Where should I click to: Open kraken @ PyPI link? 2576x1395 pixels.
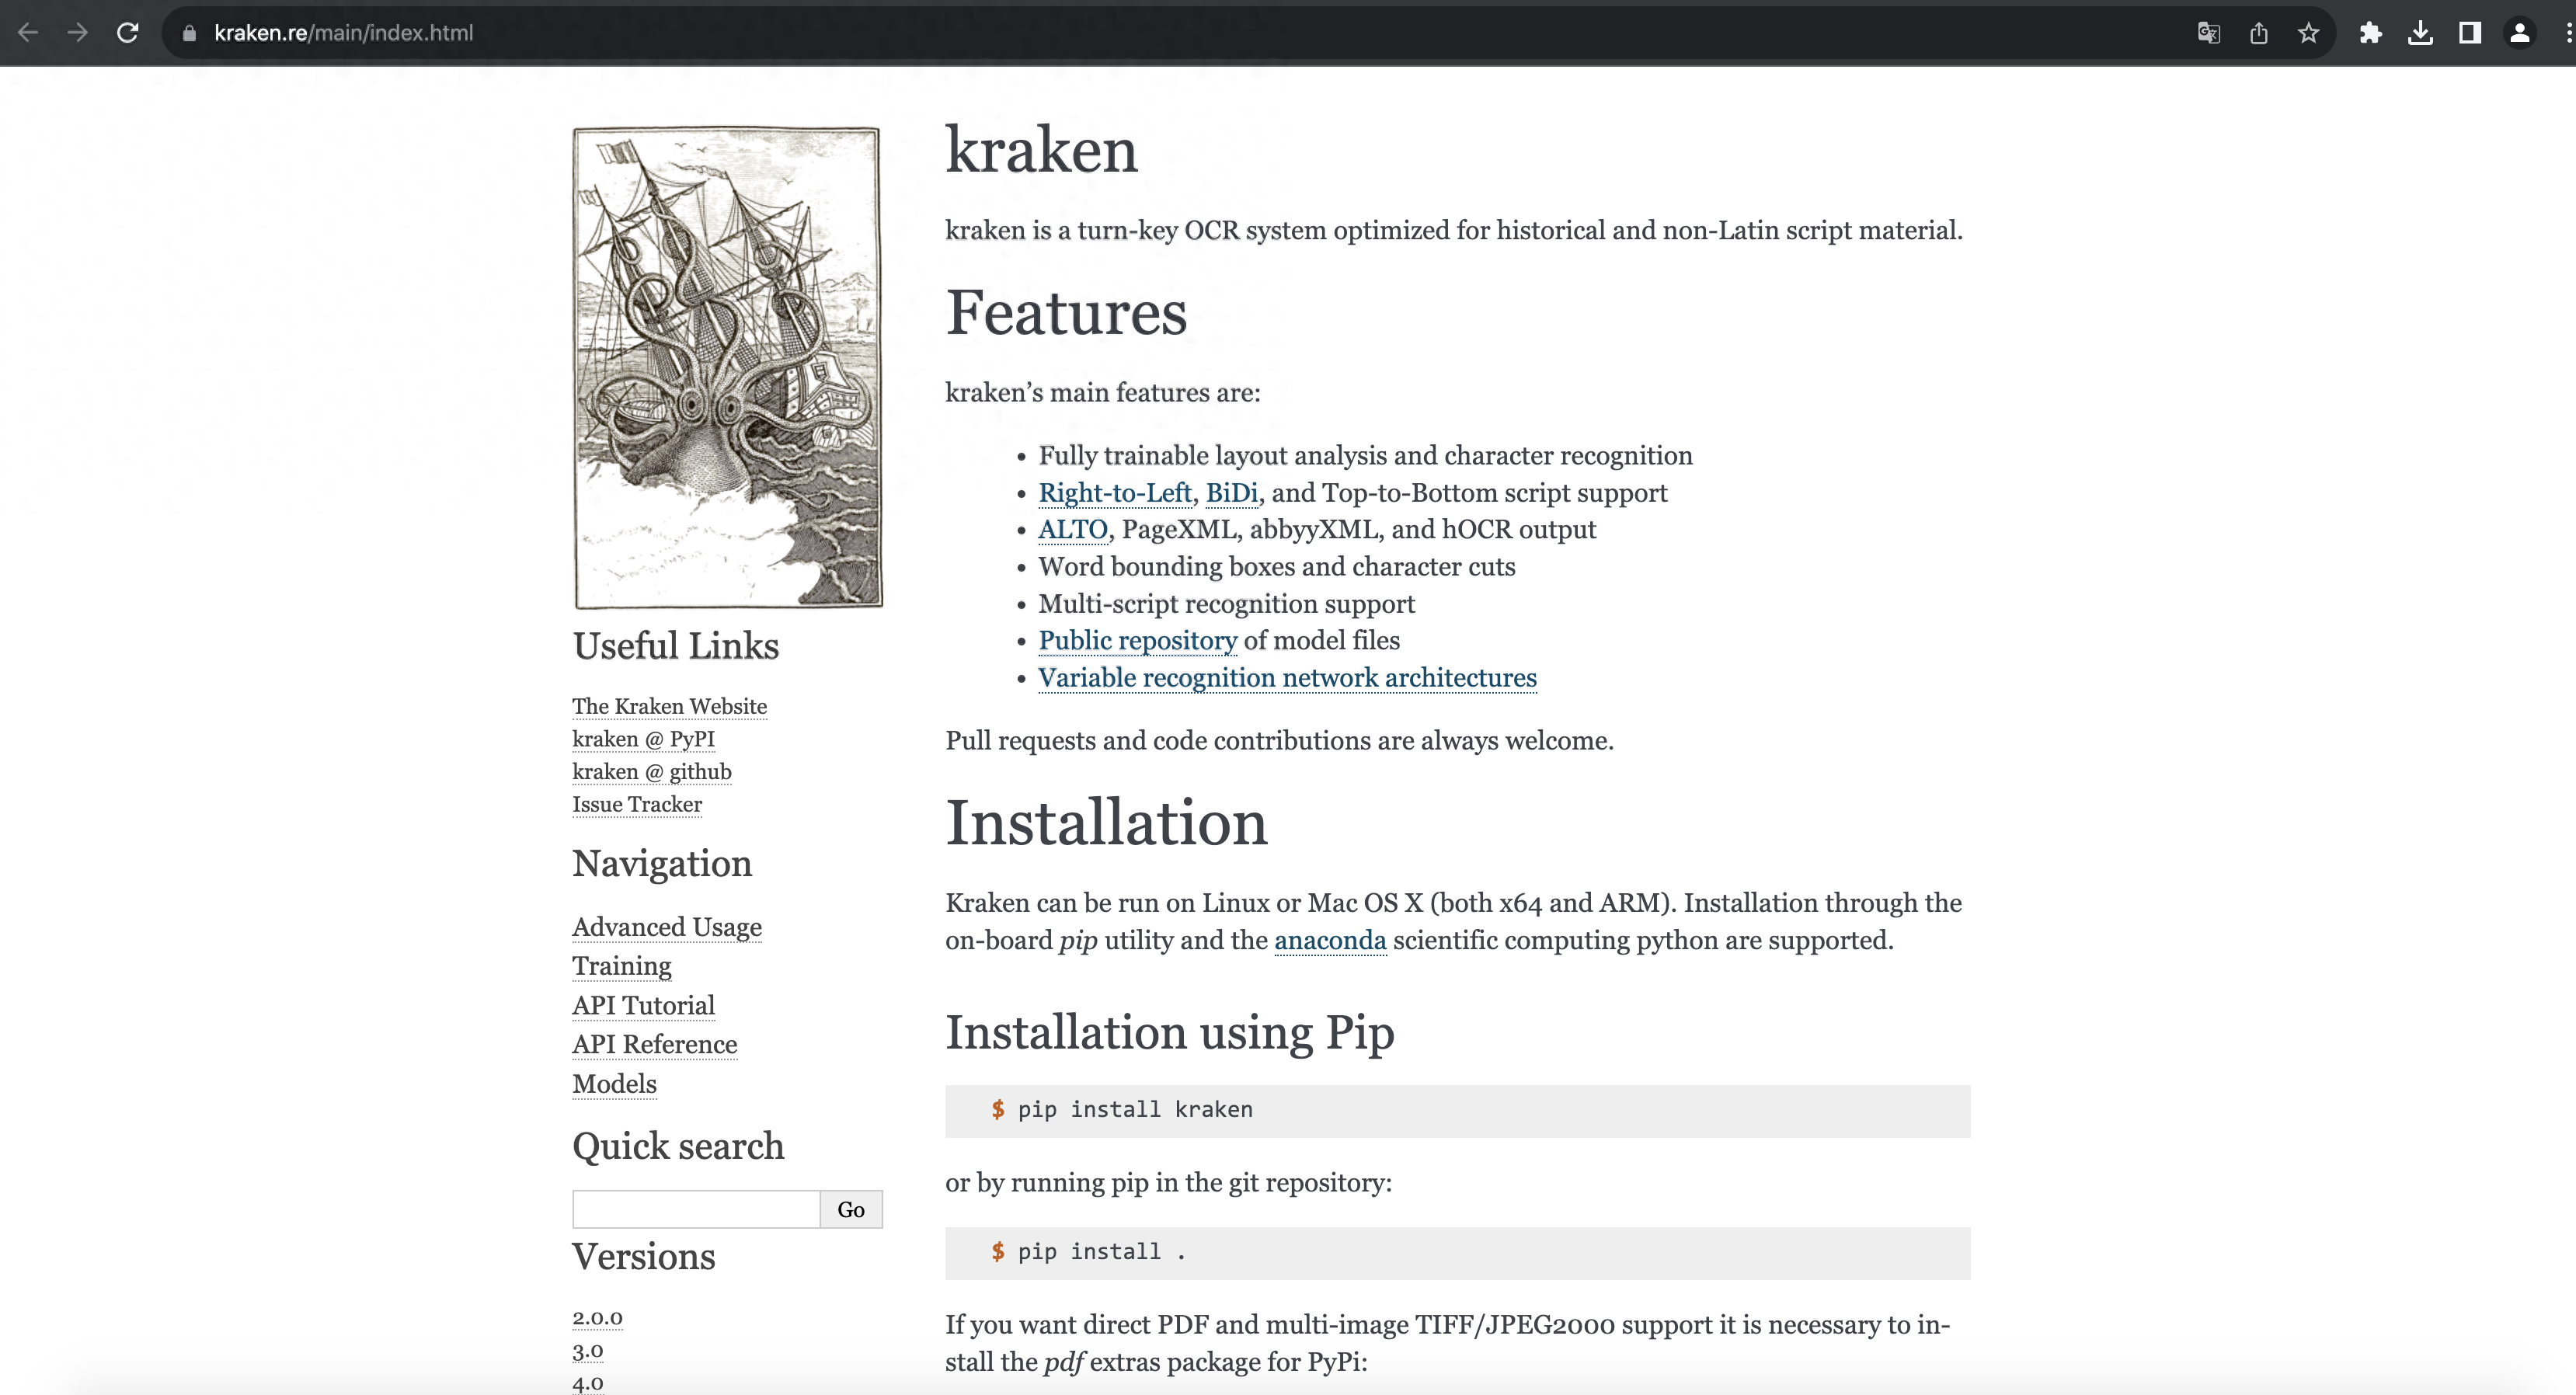(x=643, y=739)
